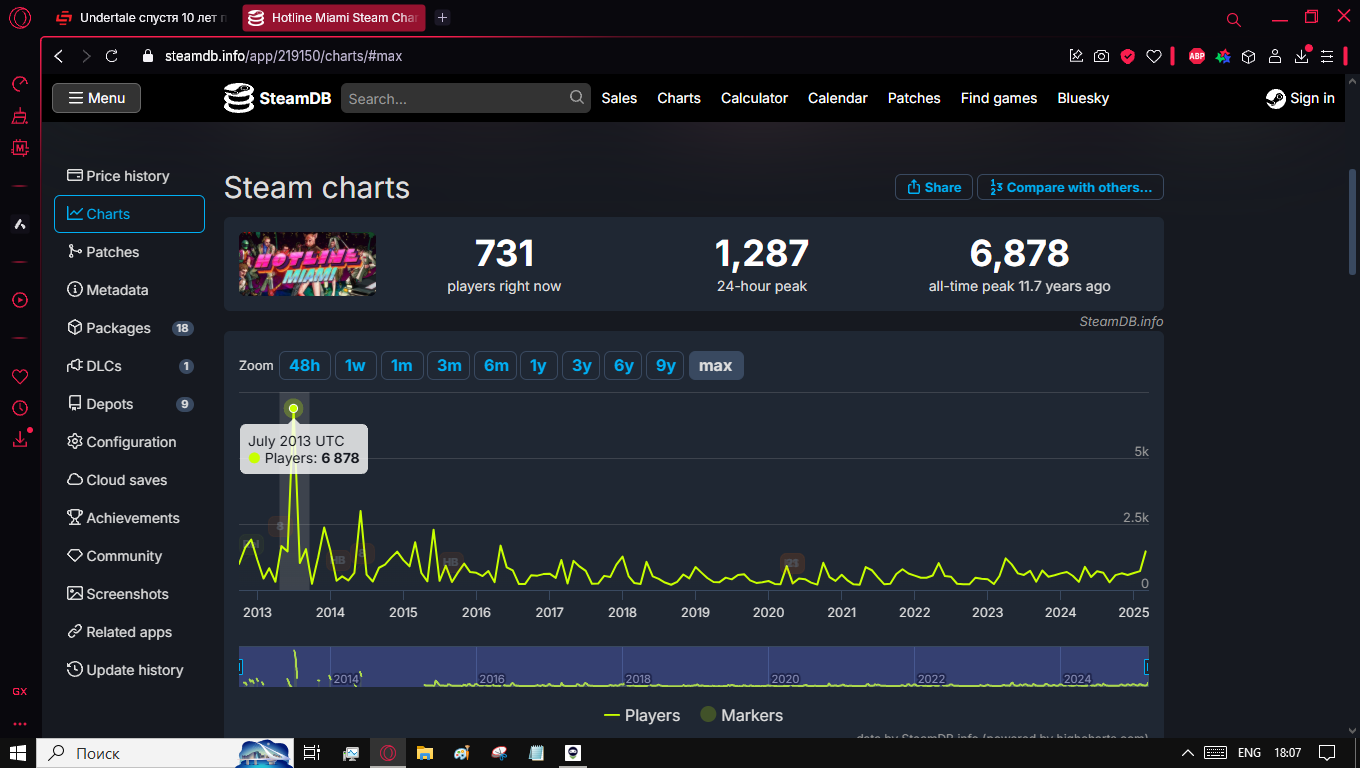Set chart zoom to 1y
Screen dimensions: 1360x768
[538, 366]
